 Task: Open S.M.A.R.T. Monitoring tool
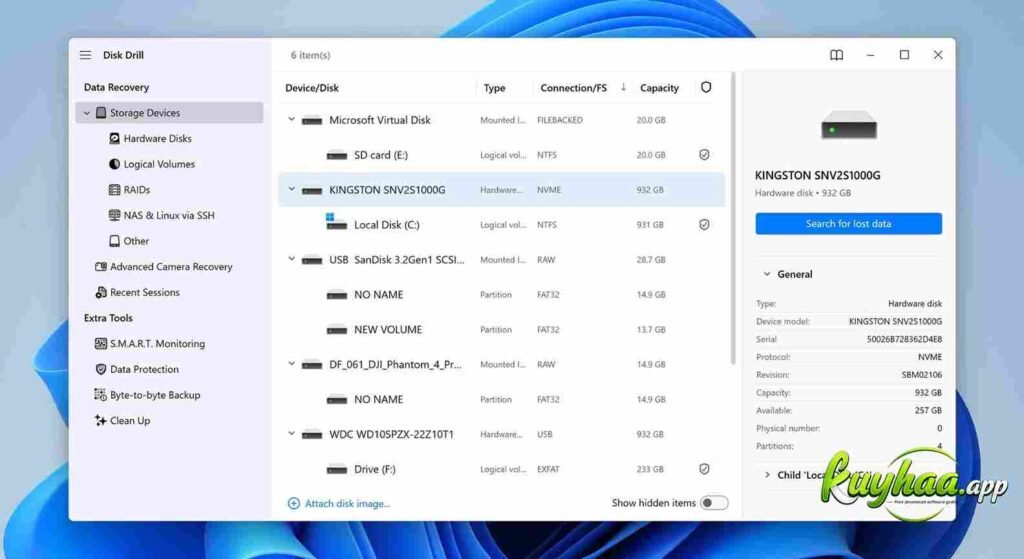click(x=157, y=343)
